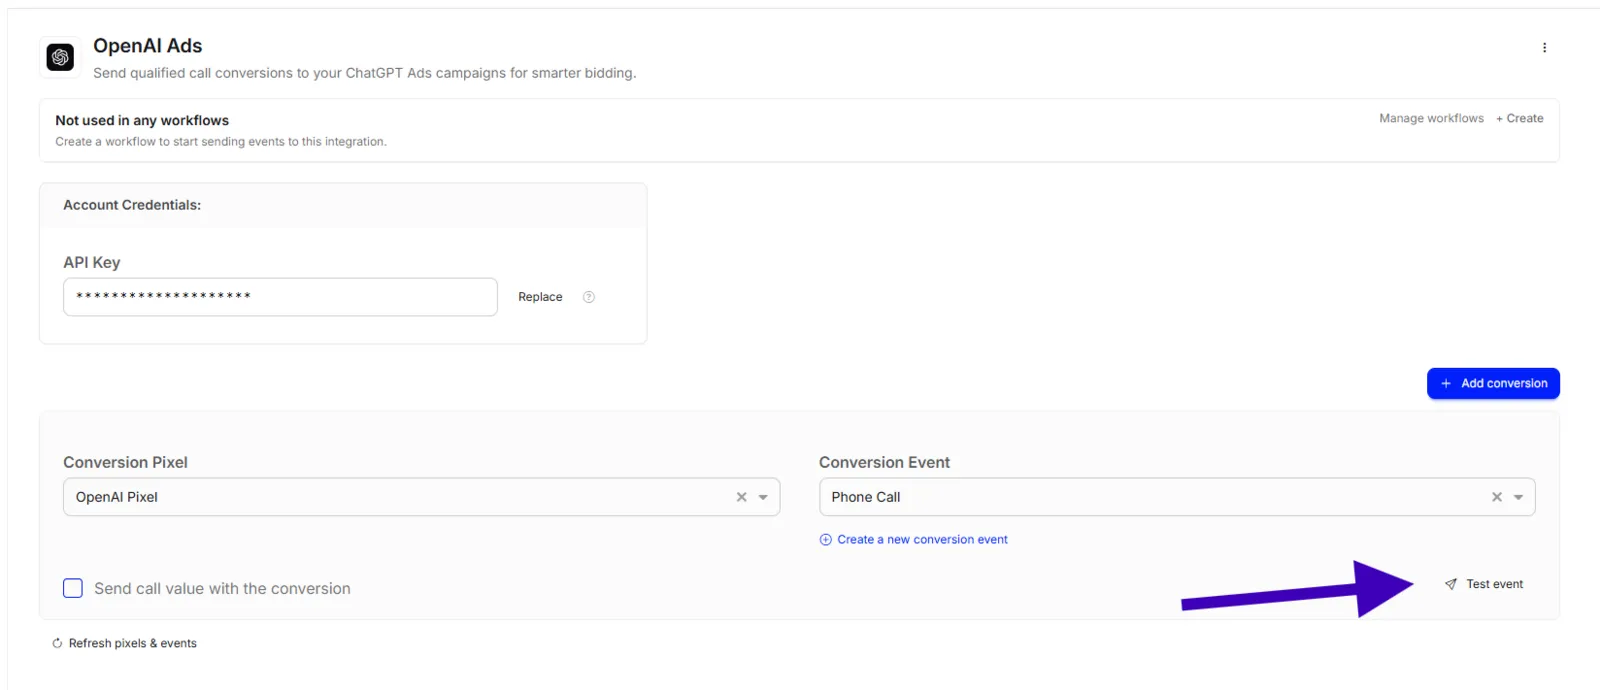This screenshot has width=1600, height=690.
Task: Click the Account Credentials: header
Action: (132, 205)
